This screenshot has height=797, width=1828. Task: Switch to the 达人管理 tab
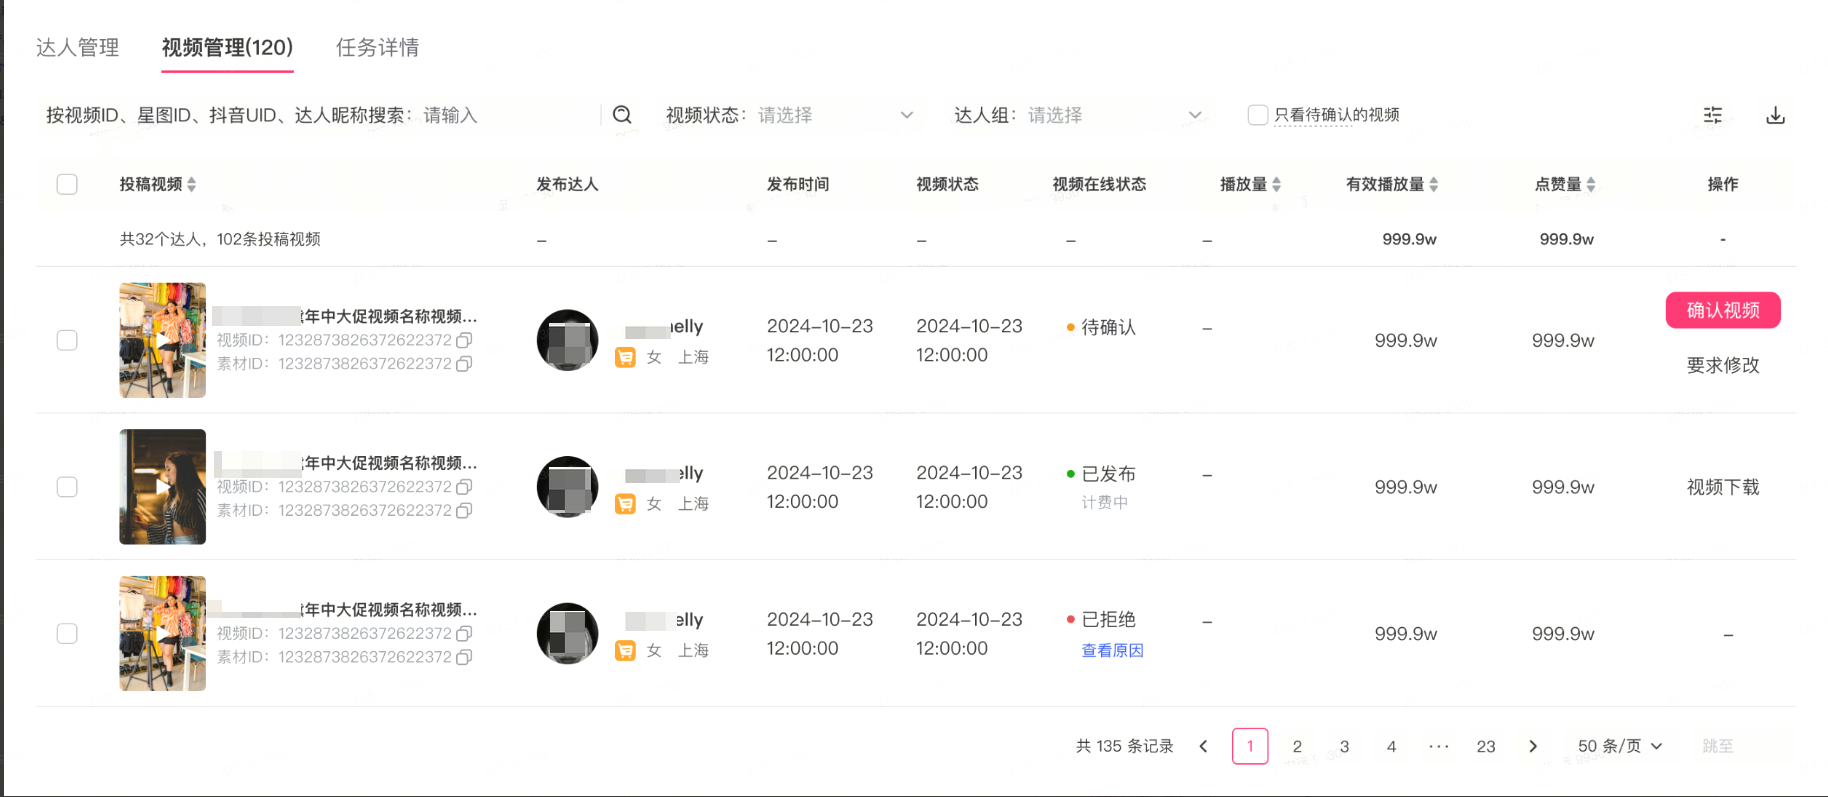pos(78,47)
